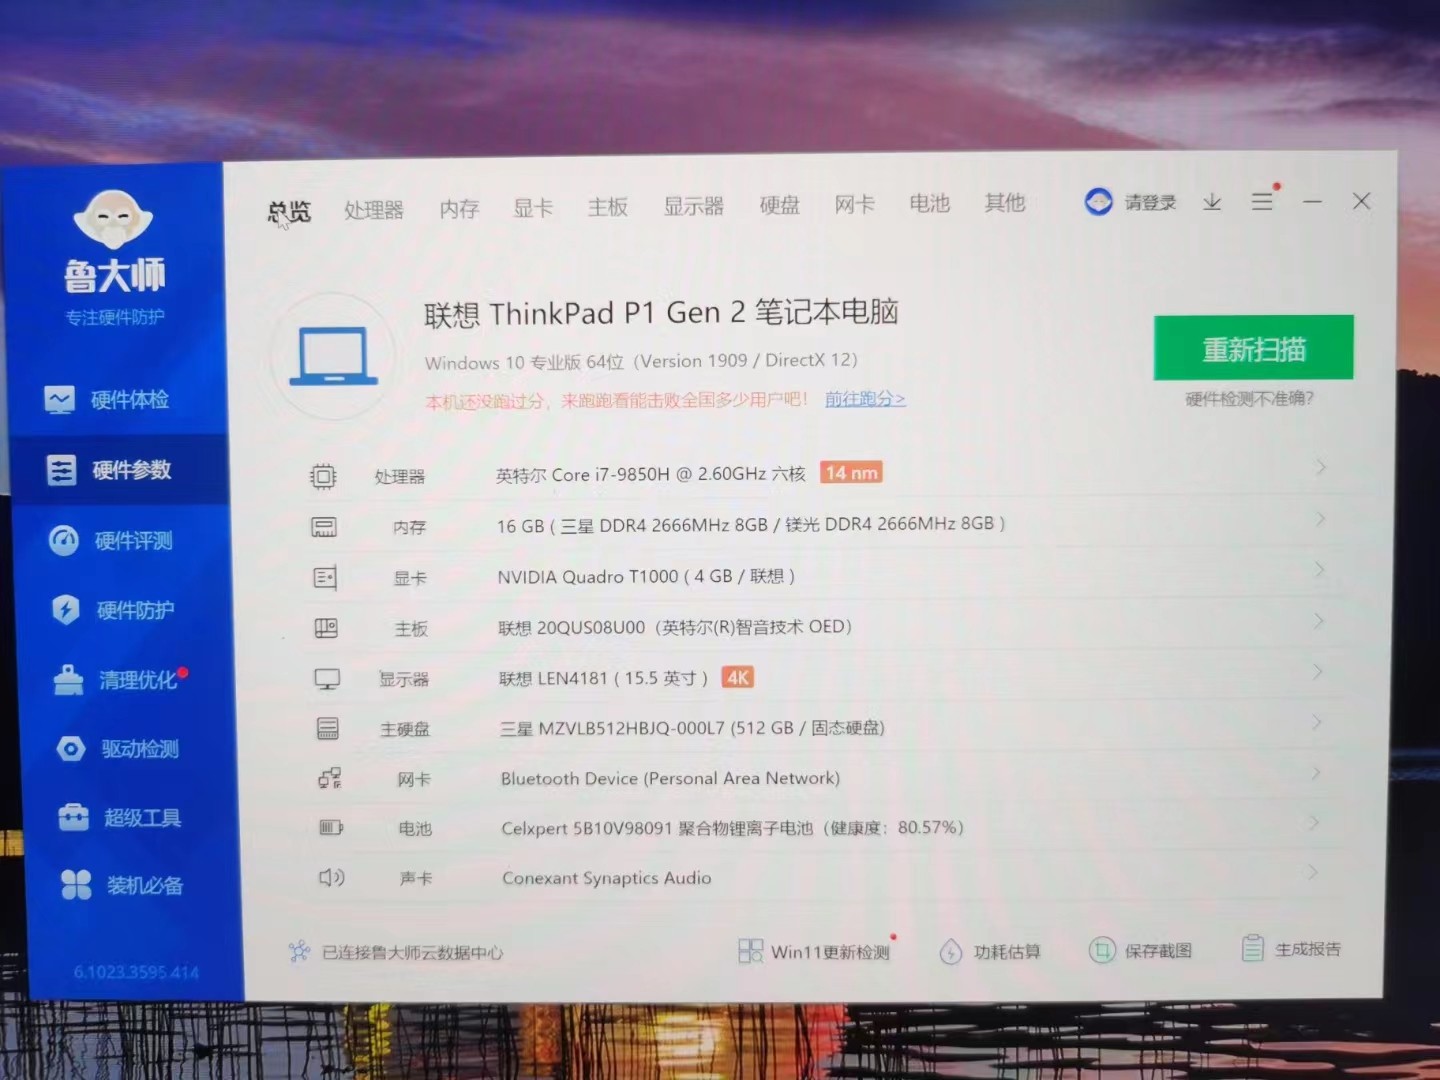Open 硬件体检 from the sidebar
The width and height of the screenshot is (1440, 1080).
108,400
